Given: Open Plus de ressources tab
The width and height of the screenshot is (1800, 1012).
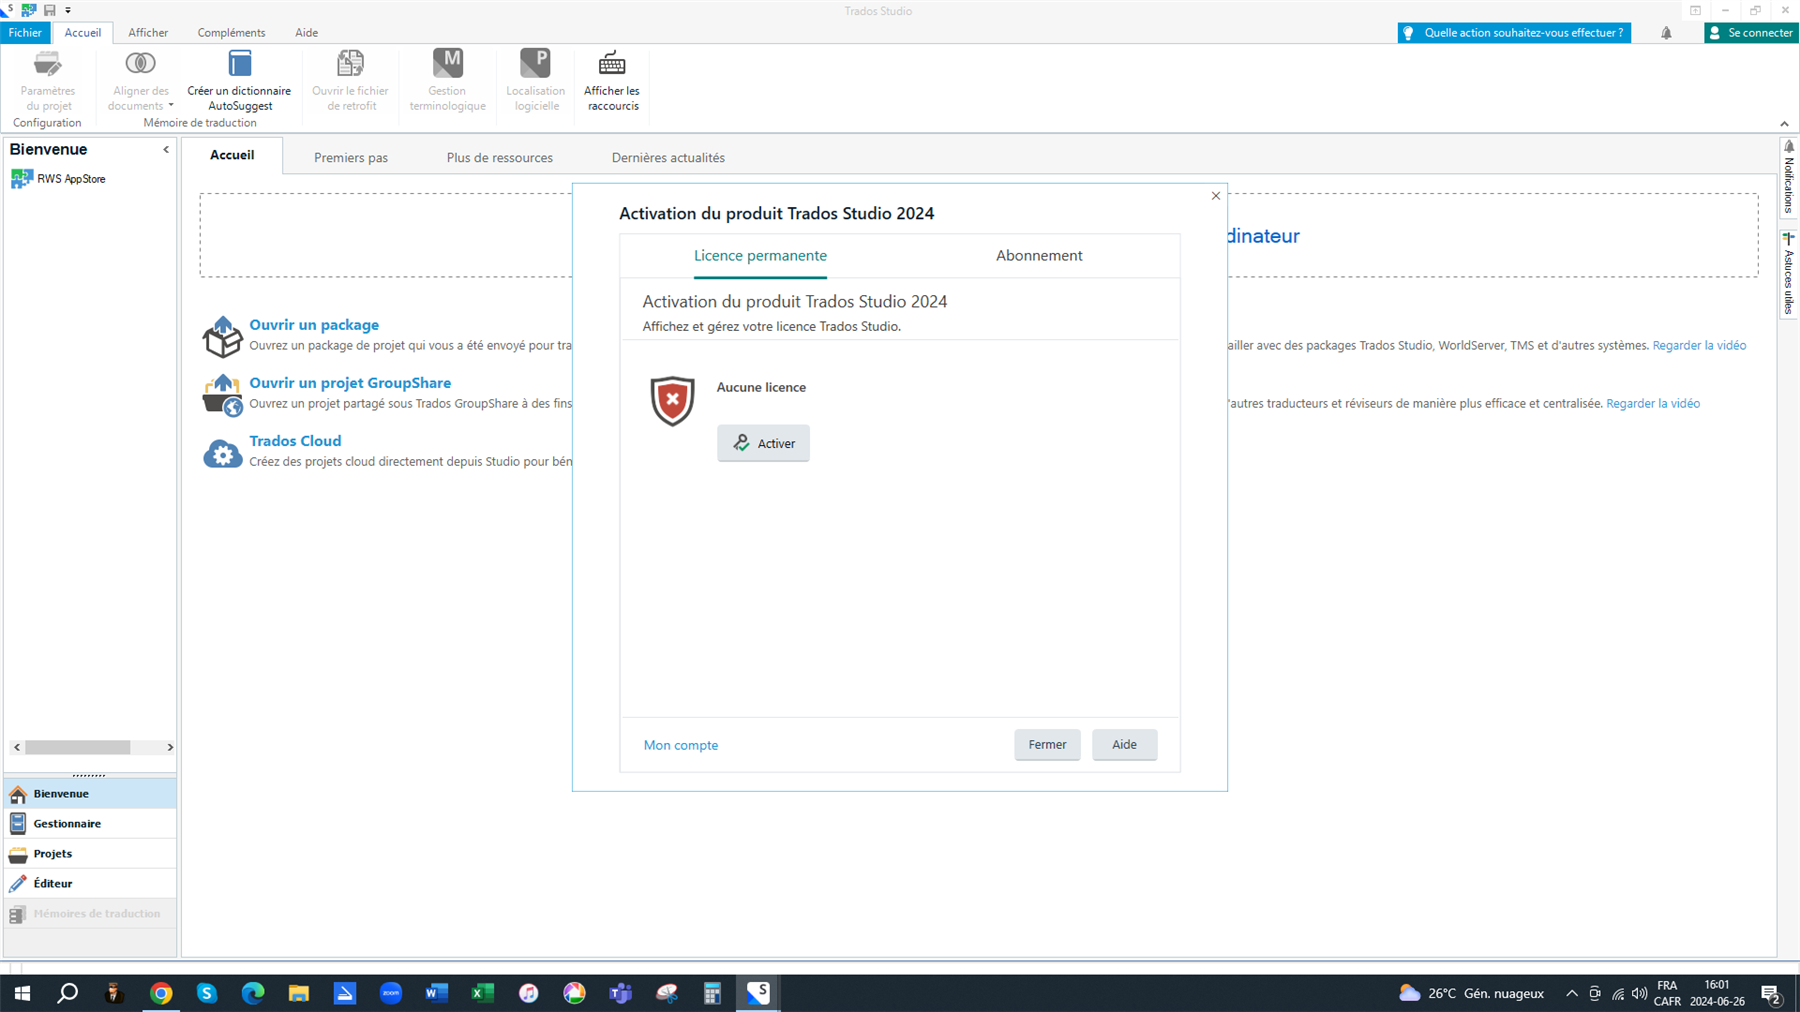Looking at the screenshot, I should coord(500,158).
